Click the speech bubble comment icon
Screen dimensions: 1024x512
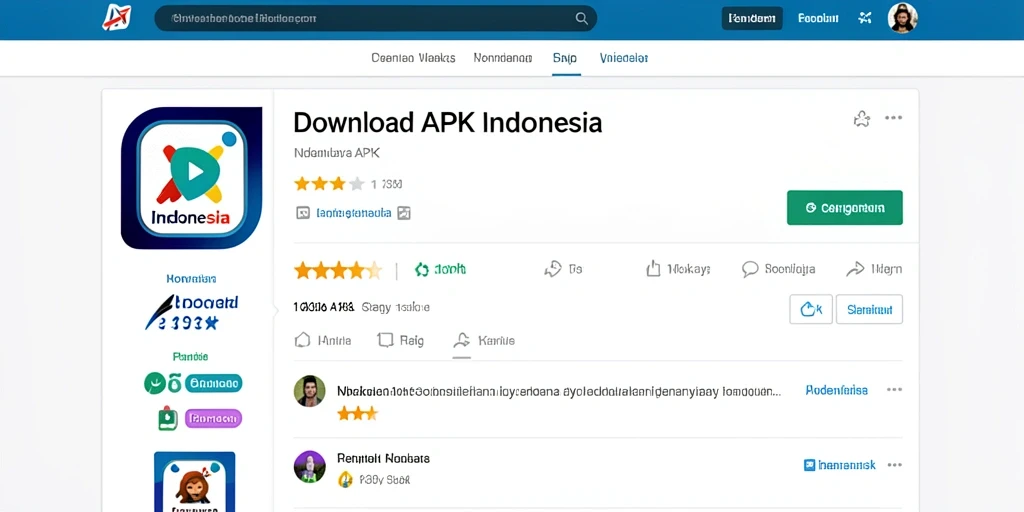click(750, 269)
